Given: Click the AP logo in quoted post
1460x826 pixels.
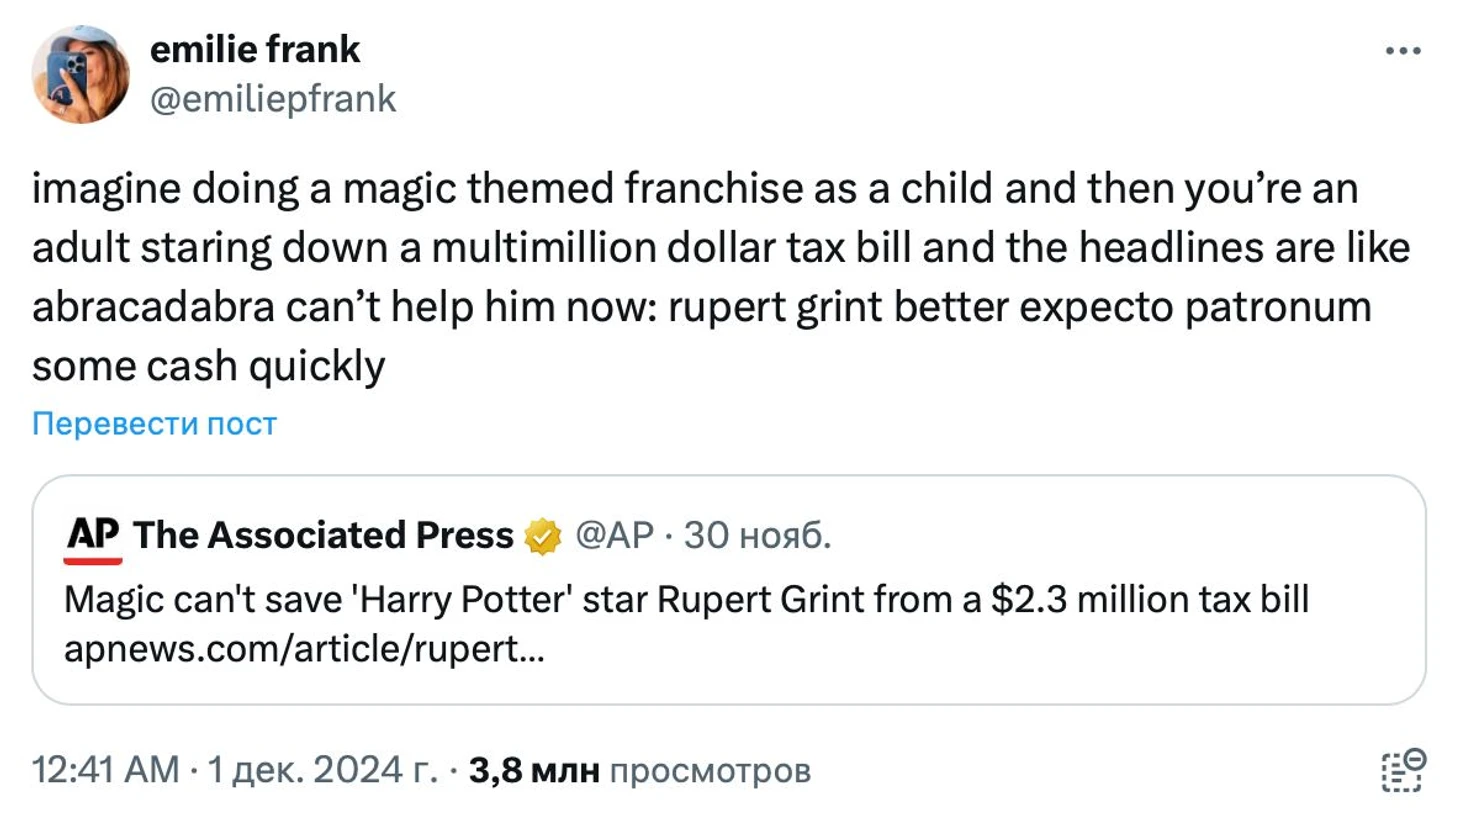Looking at the screenshot, I should pos(92,538).
